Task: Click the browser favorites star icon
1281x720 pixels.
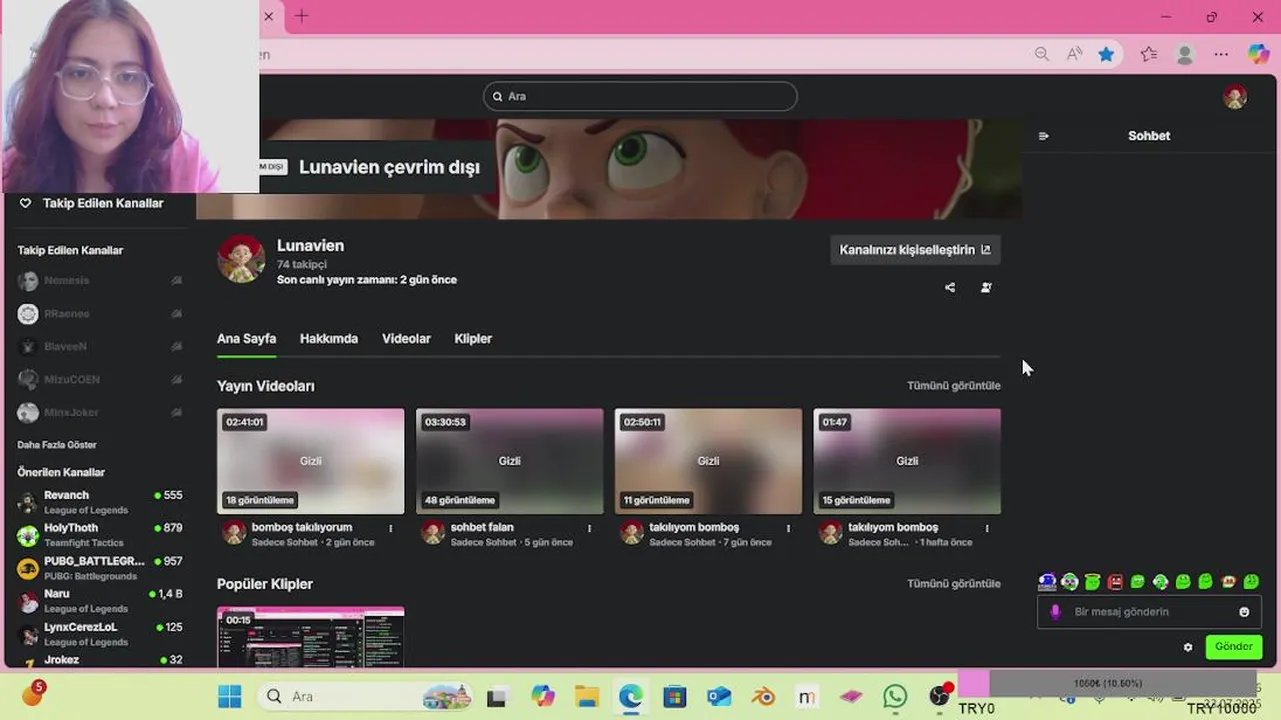Action: coord(1106,55)
